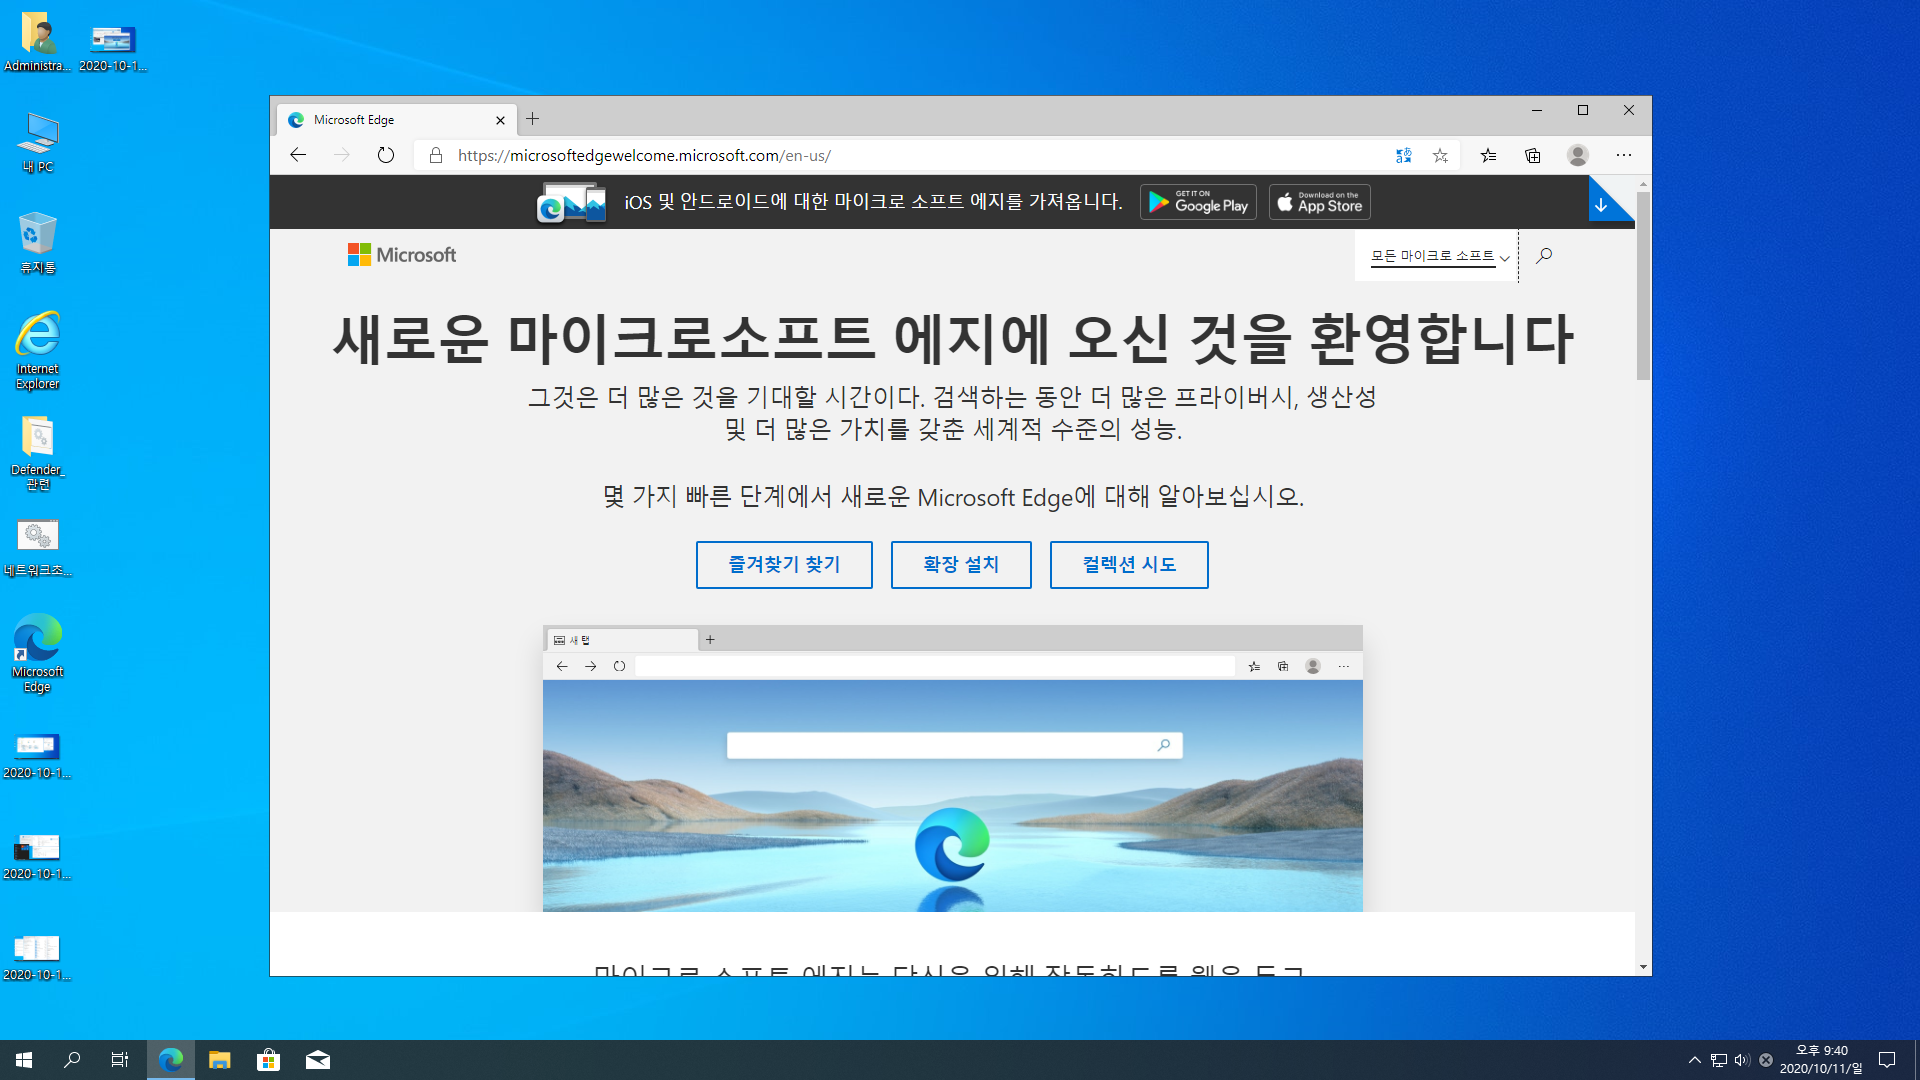Click the browser refresh button
Image resolution: width=1920 pixels, height=1080 pixels.
pos(386,155)
